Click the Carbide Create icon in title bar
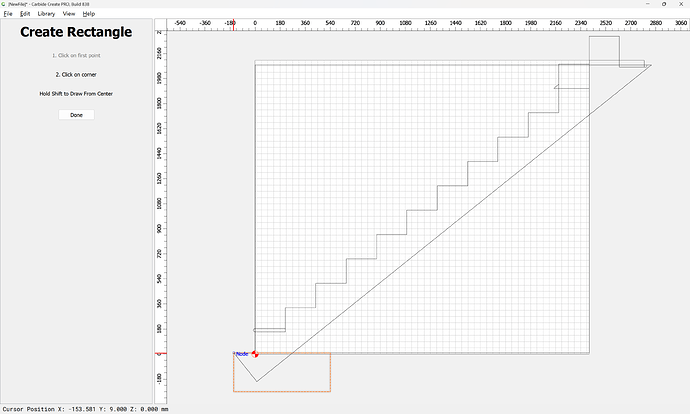The height and width of the screenshot is (414, 690). click(x=4, y=4)
